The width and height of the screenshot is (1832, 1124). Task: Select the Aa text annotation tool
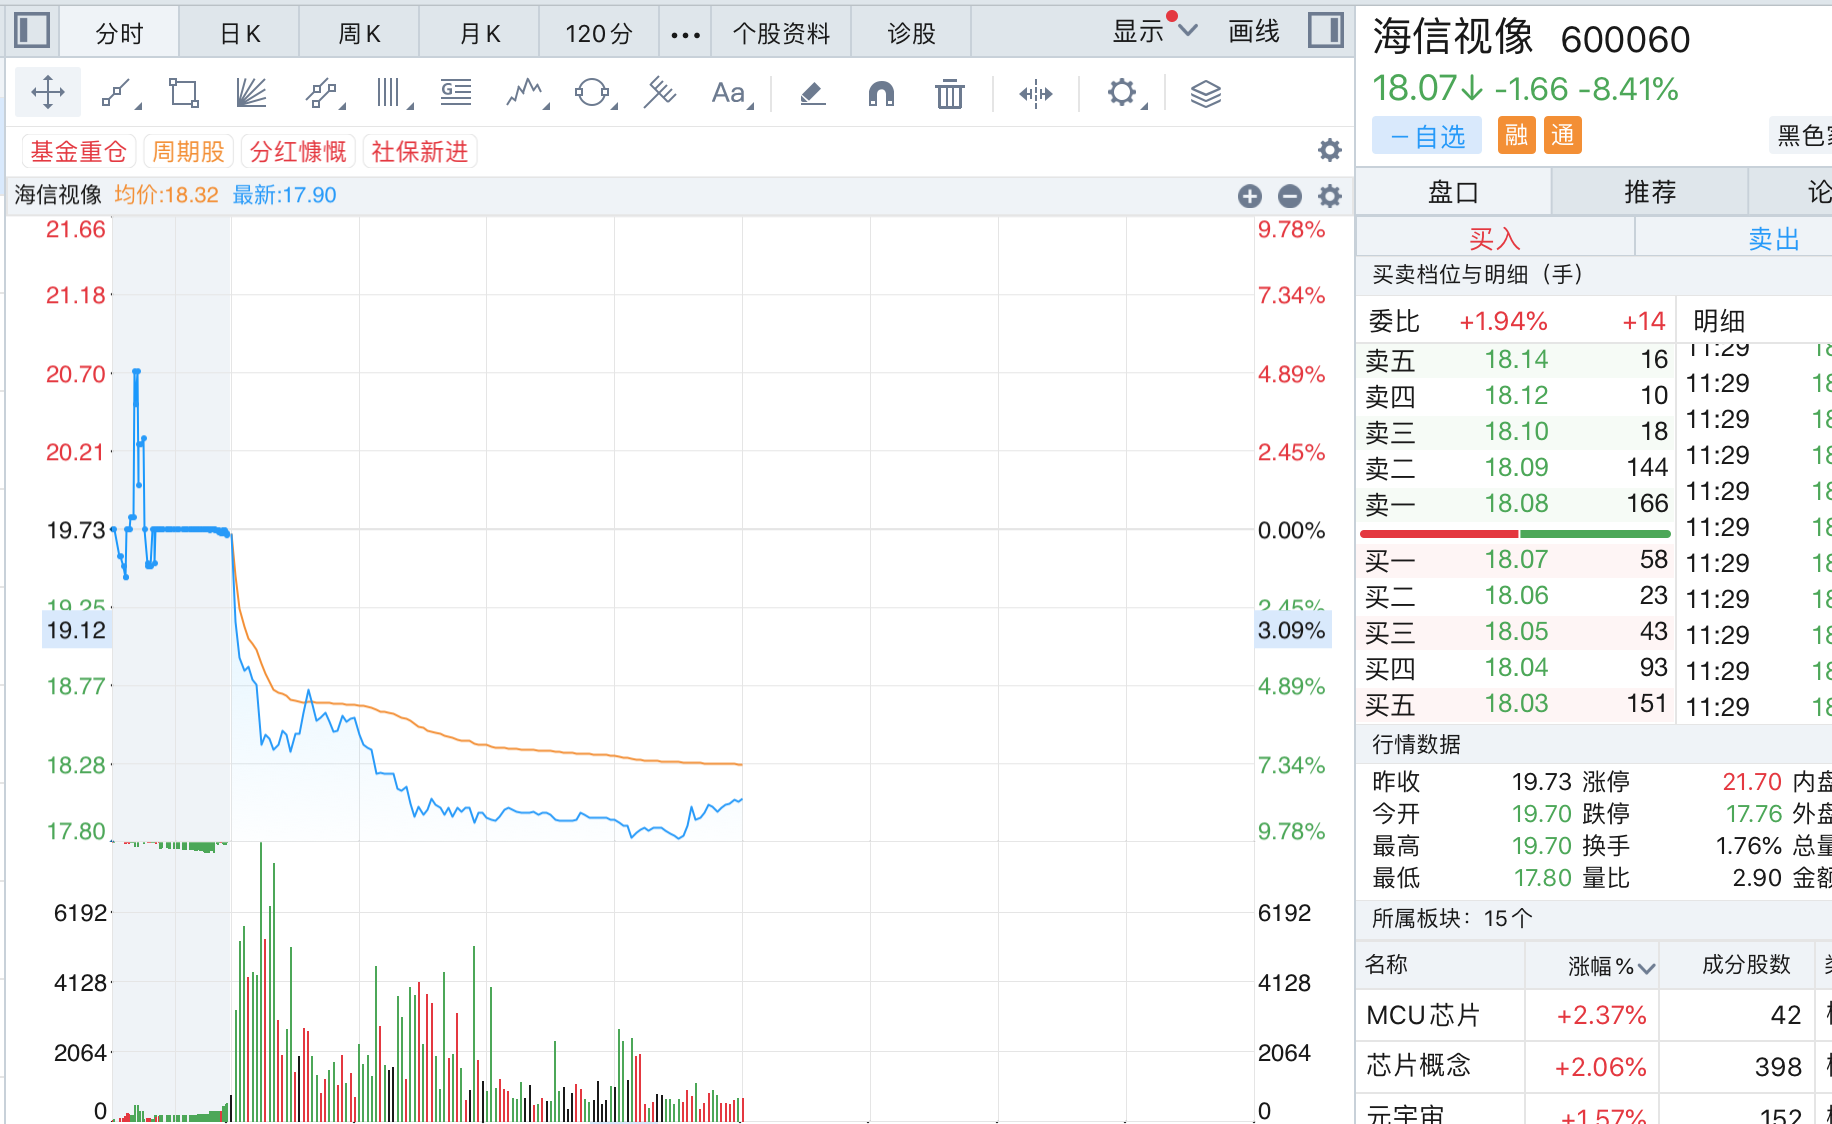pos(729,94)
